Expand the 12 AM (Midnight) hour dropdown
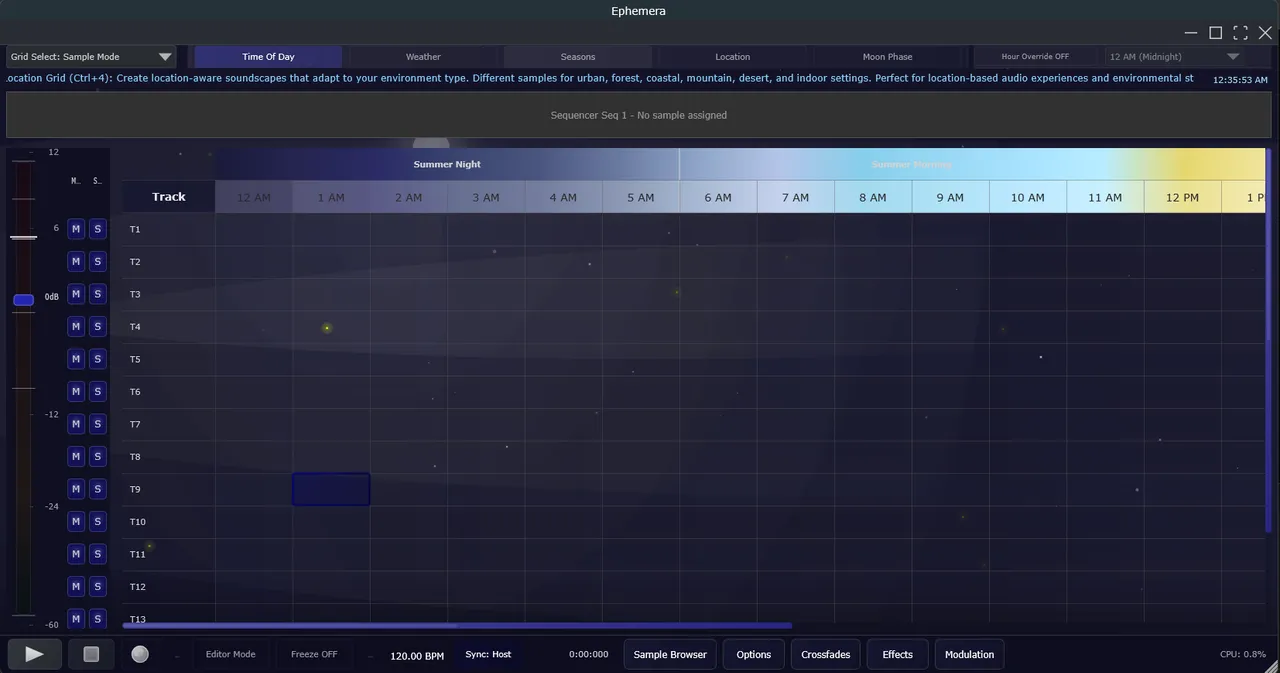This screenshot has width=1280, height=673. tap(1174, 57)
